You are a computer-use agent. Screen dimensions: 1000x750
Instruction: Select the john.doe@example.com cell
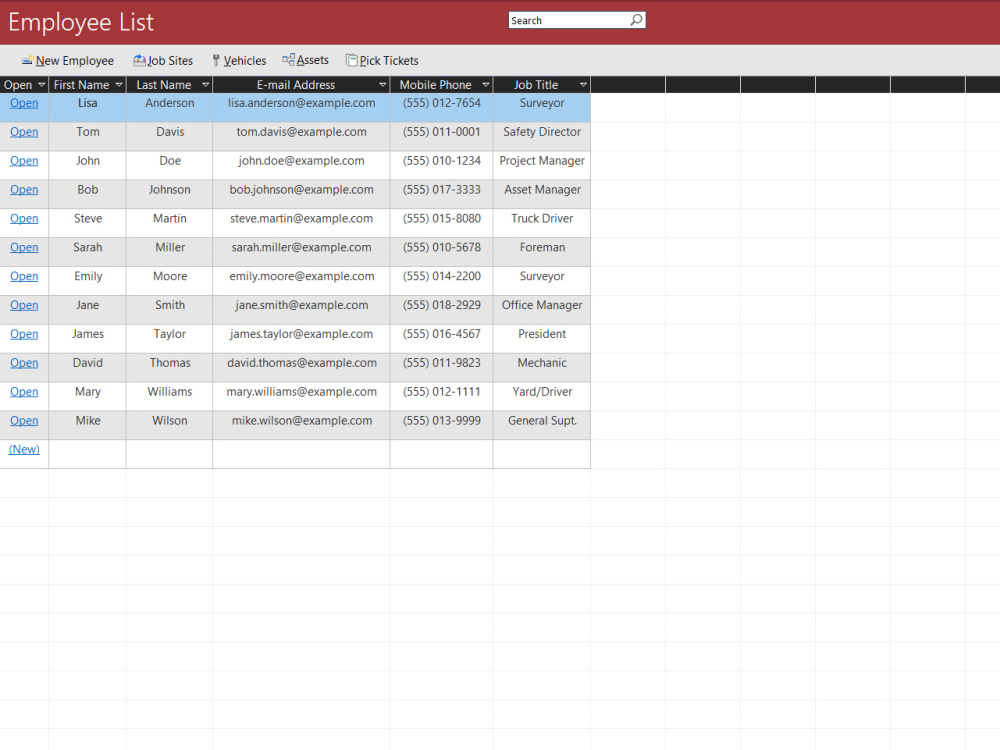301,165
